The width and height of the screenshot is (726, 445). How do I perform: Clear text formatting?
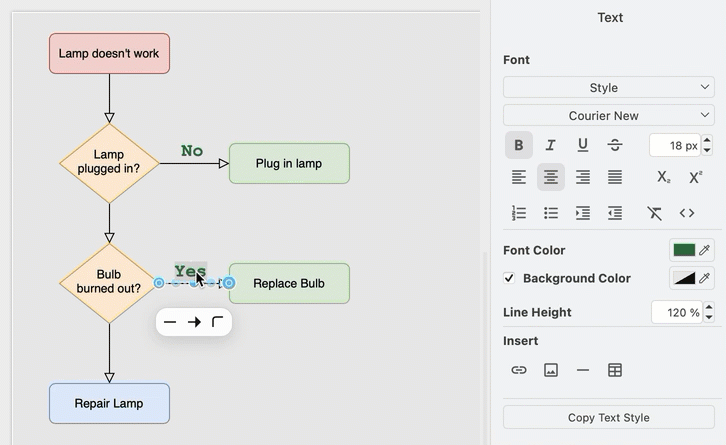tap(654, 213)
